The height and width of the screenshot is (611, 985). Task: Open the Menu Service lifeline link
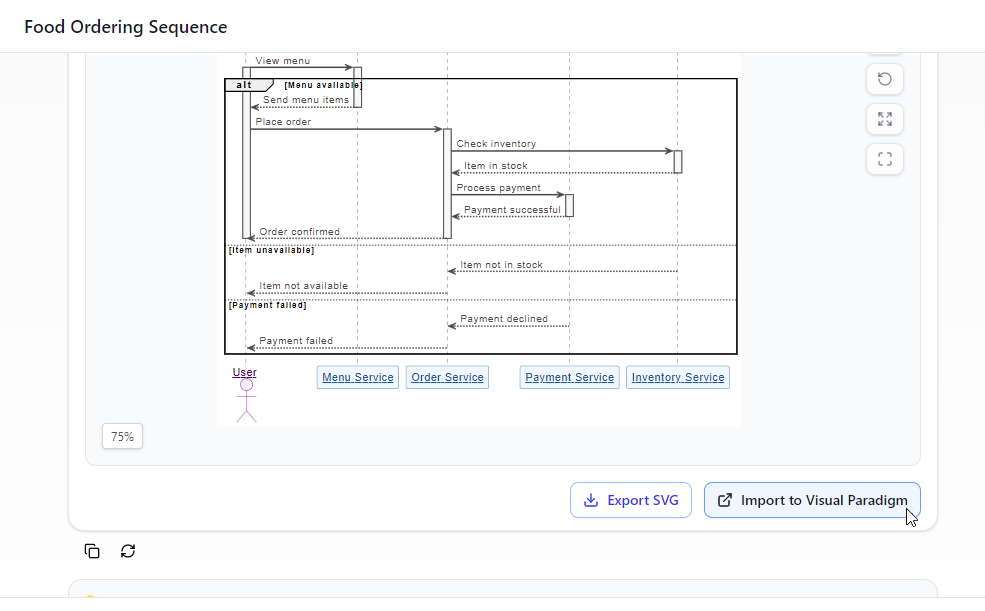pos(357,377)
